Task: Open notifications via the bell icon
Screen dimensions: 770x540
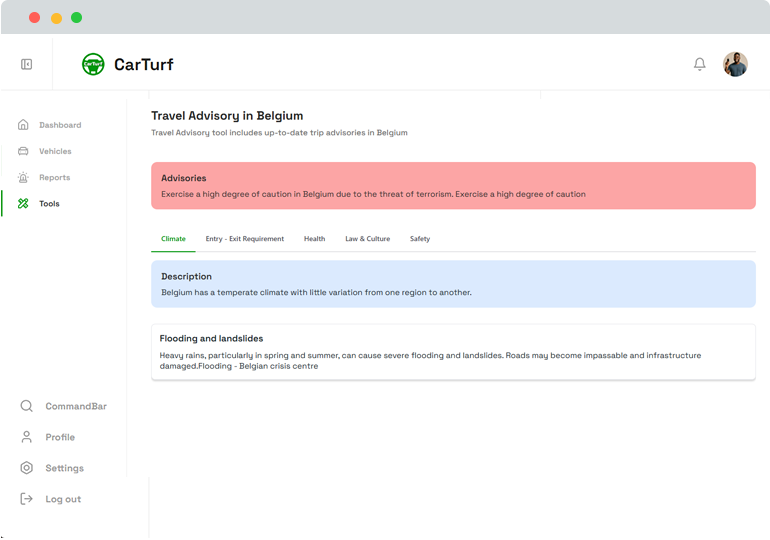Action: point(700,64)
